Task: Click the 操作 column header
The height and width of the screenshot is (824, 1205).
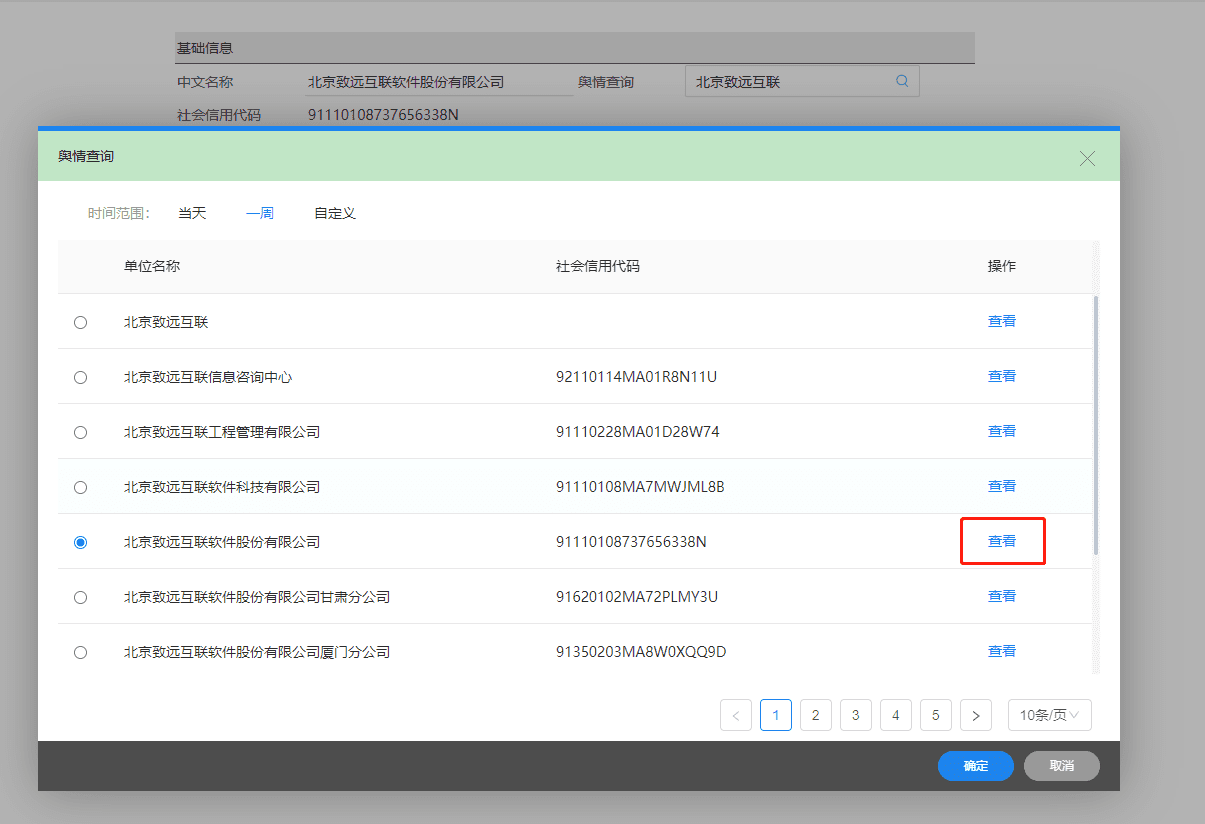Action: [1002, 266]
